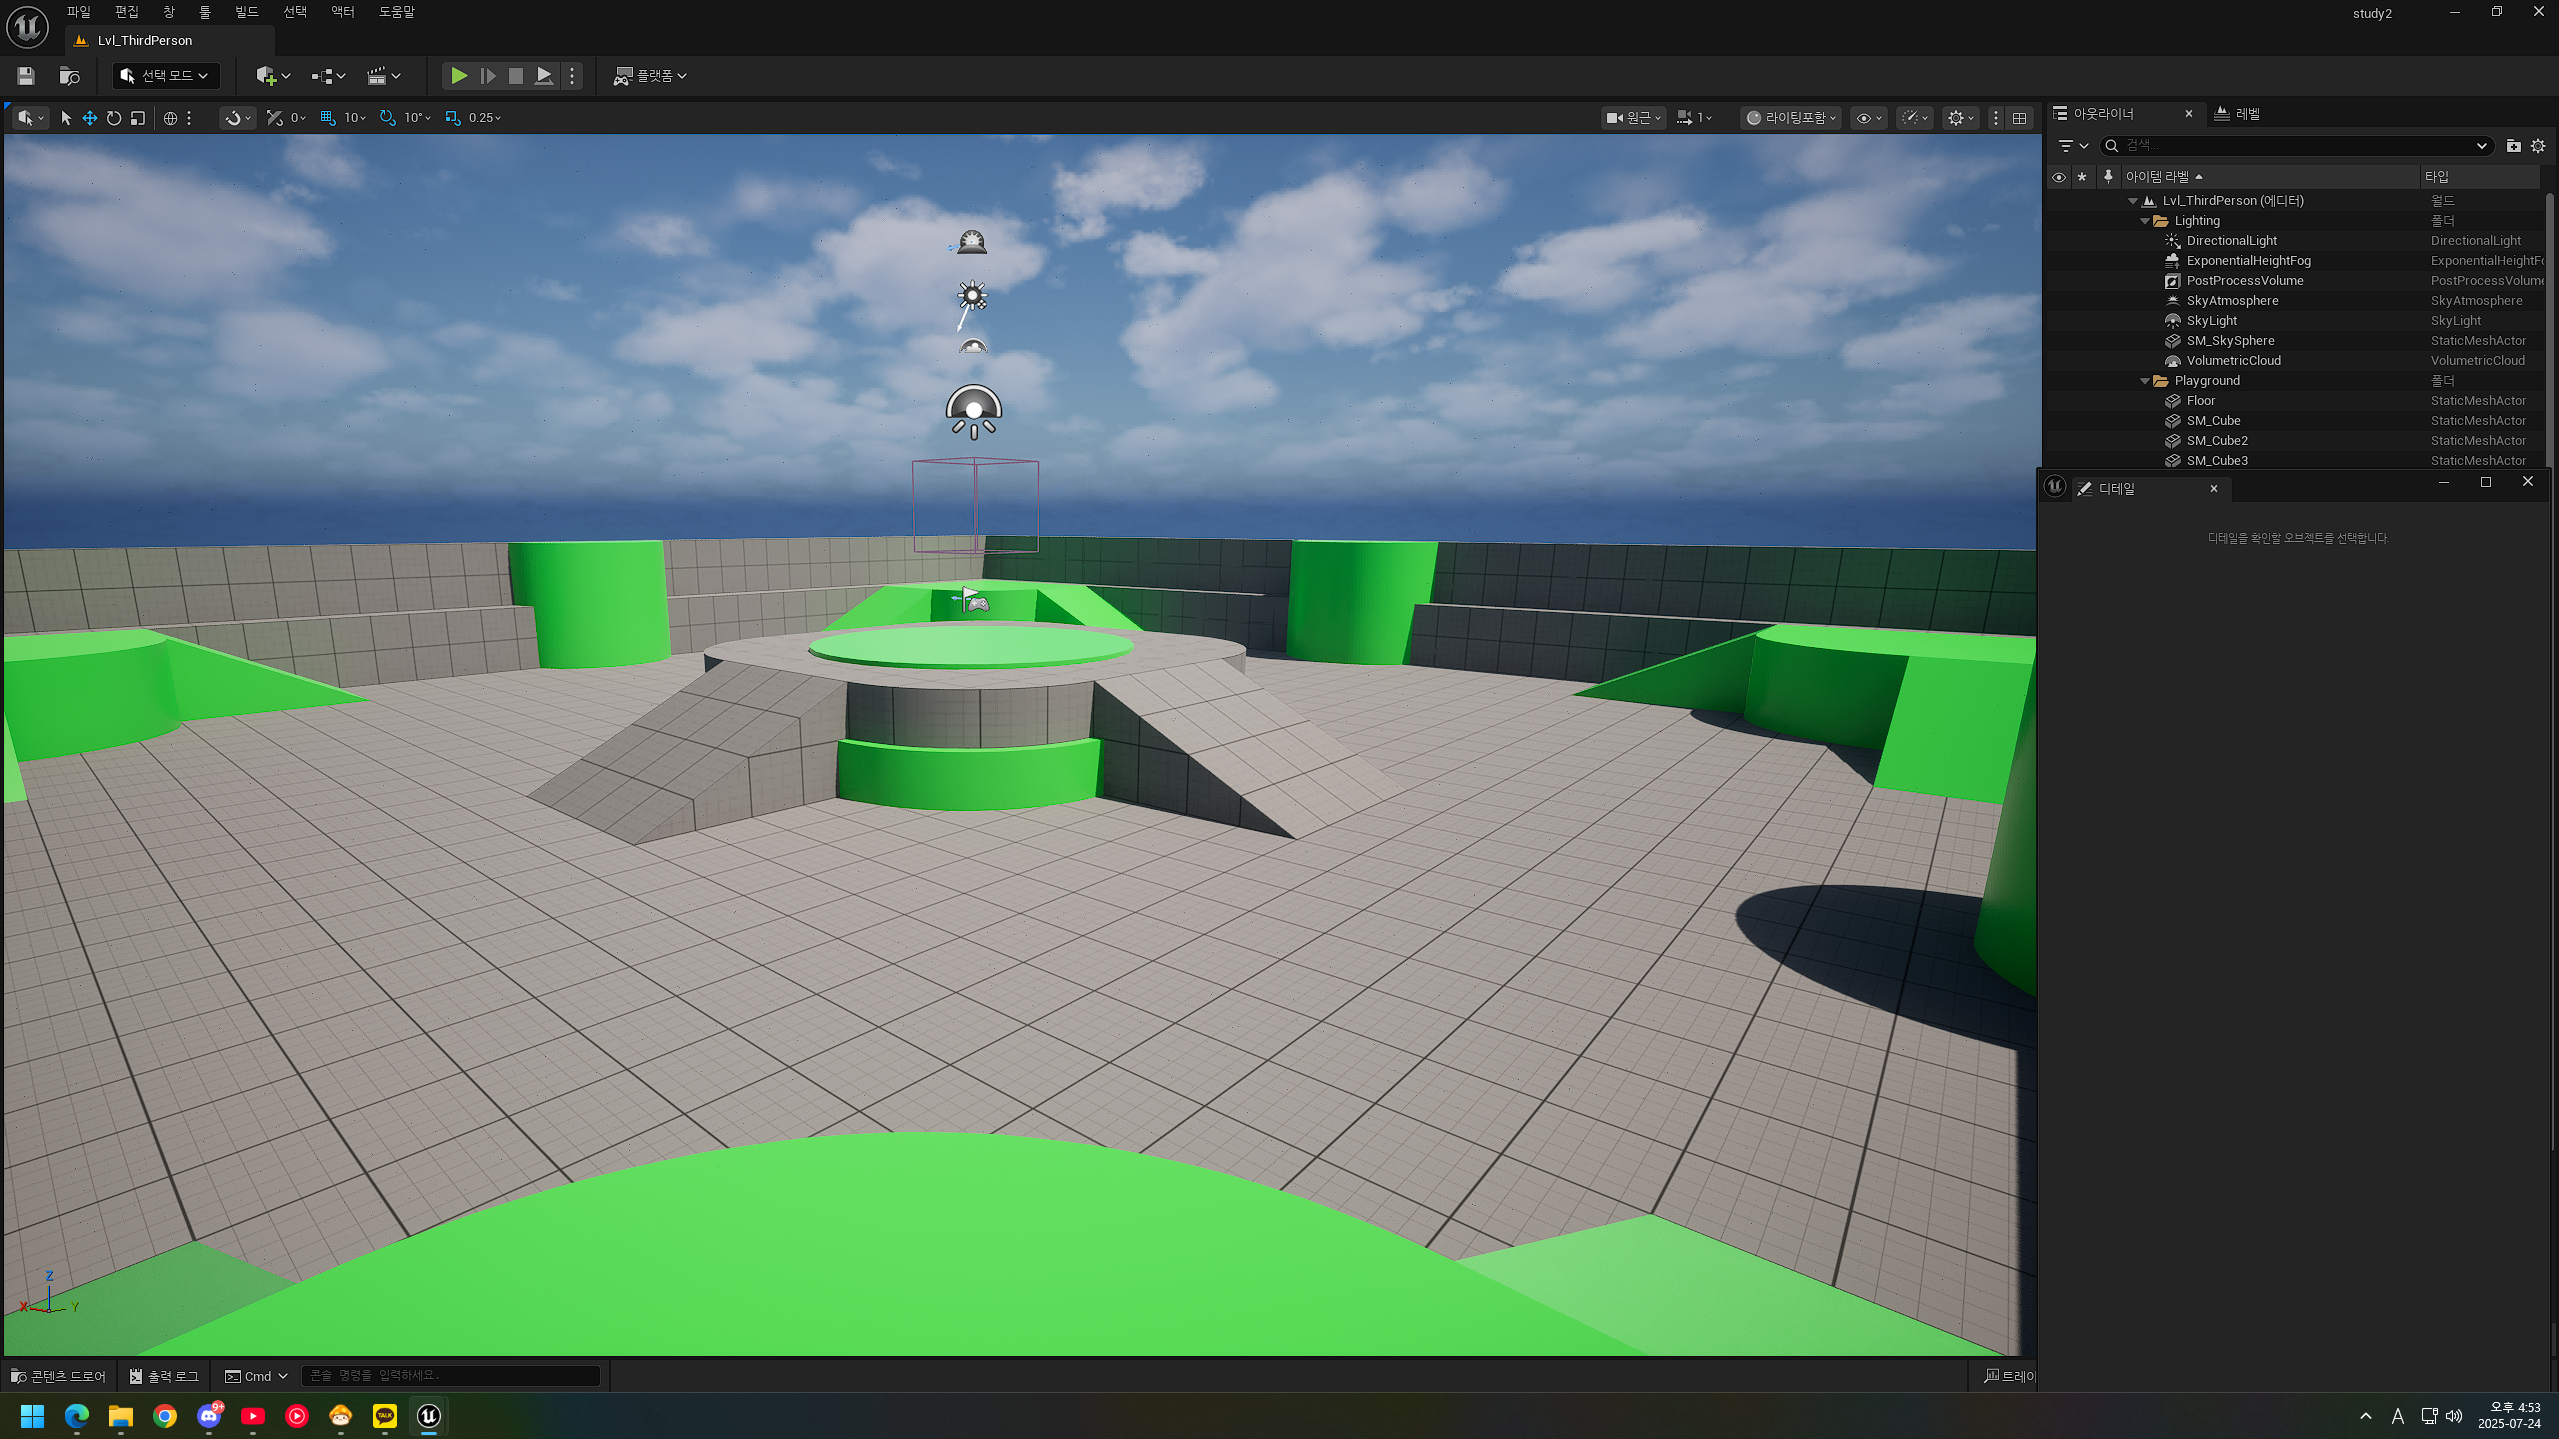Collapse the Lighting folder in outliner
Image resolution: width=2559 pixels, height=1439 pixels.
2144,221
